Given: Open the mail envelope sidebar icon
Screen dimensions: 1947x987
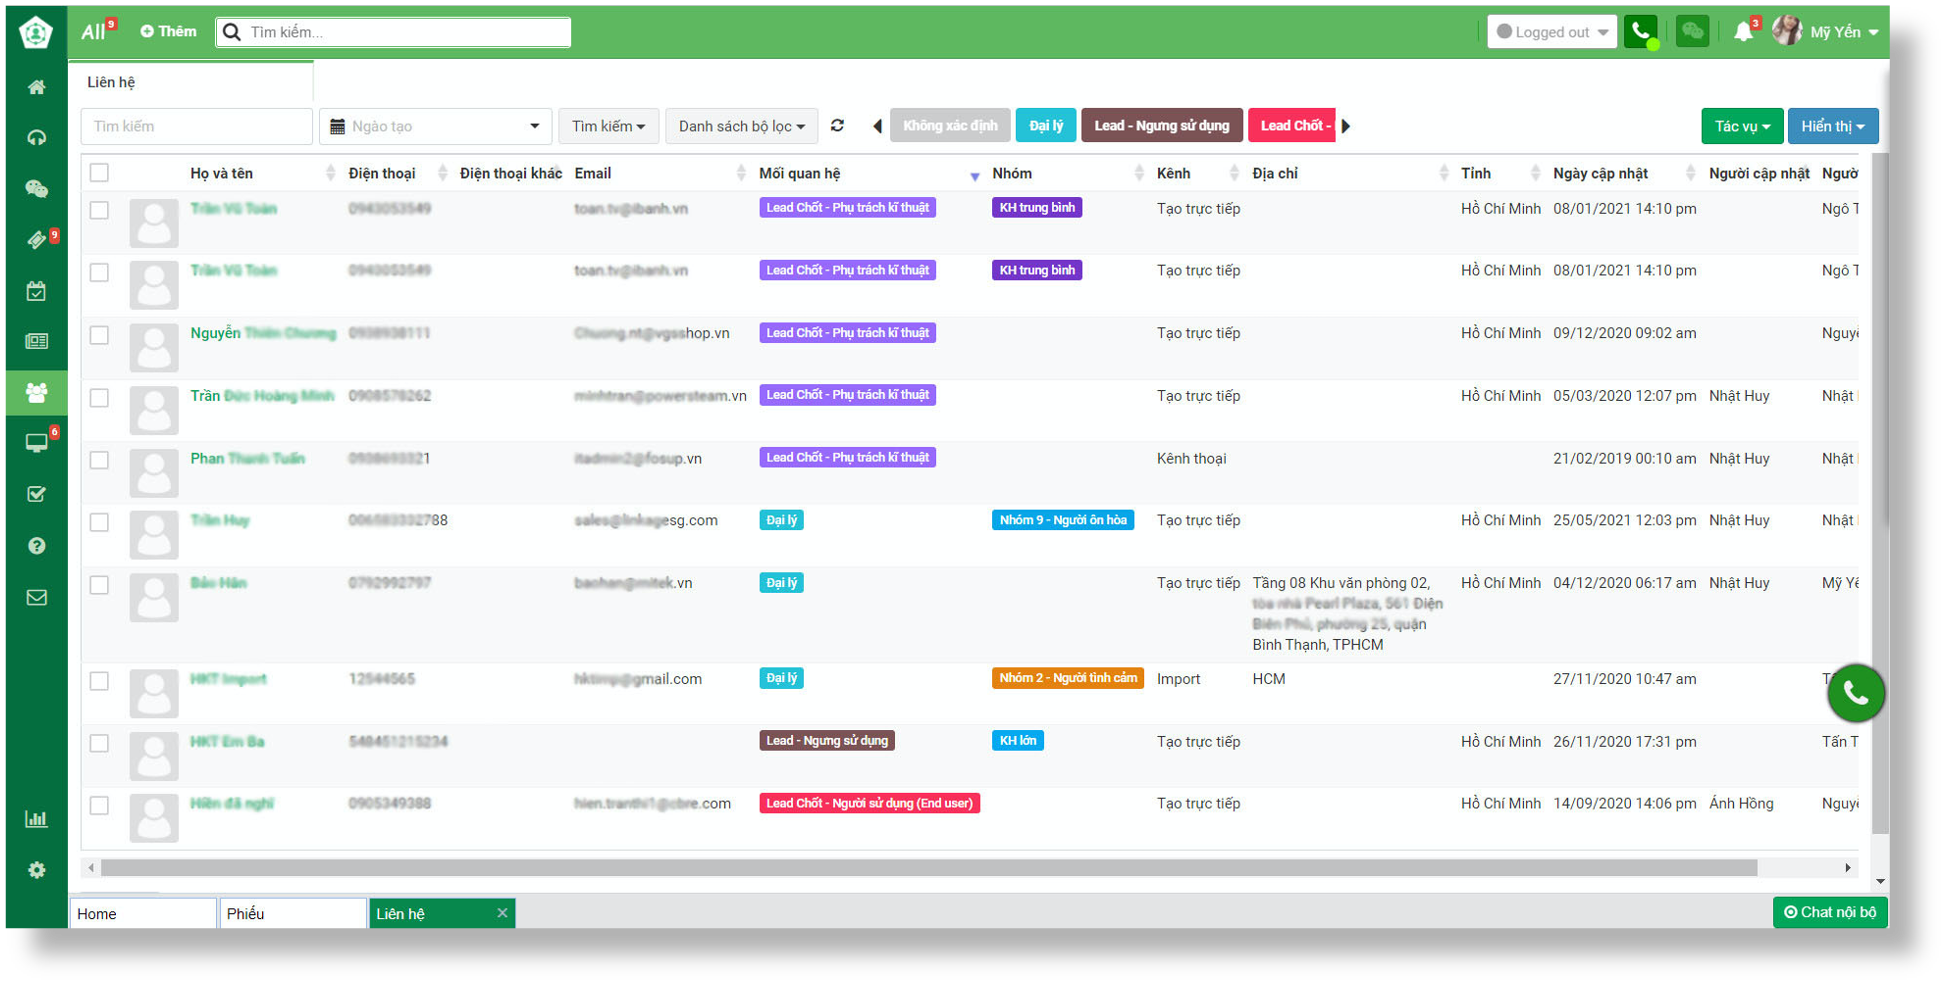Looking at the screenshot, I should [37, 598].
